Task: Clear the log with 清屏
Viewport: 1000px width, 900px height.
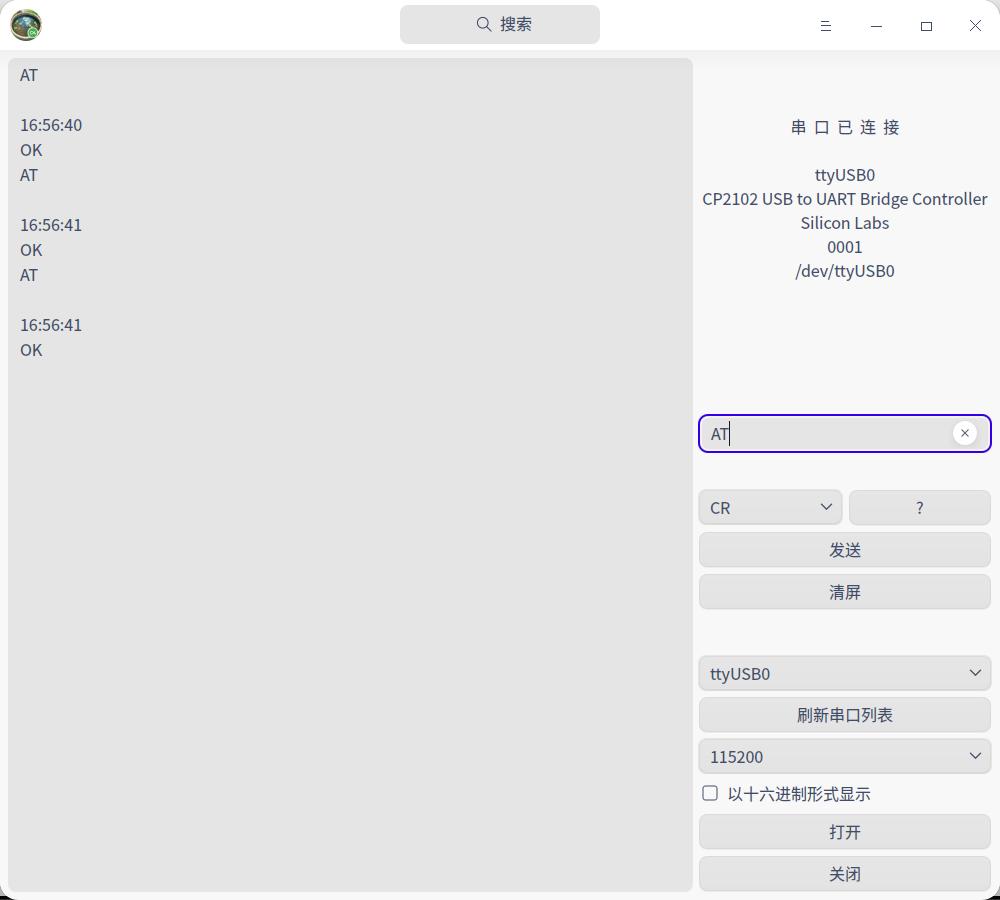Action: tap(844, 592)
